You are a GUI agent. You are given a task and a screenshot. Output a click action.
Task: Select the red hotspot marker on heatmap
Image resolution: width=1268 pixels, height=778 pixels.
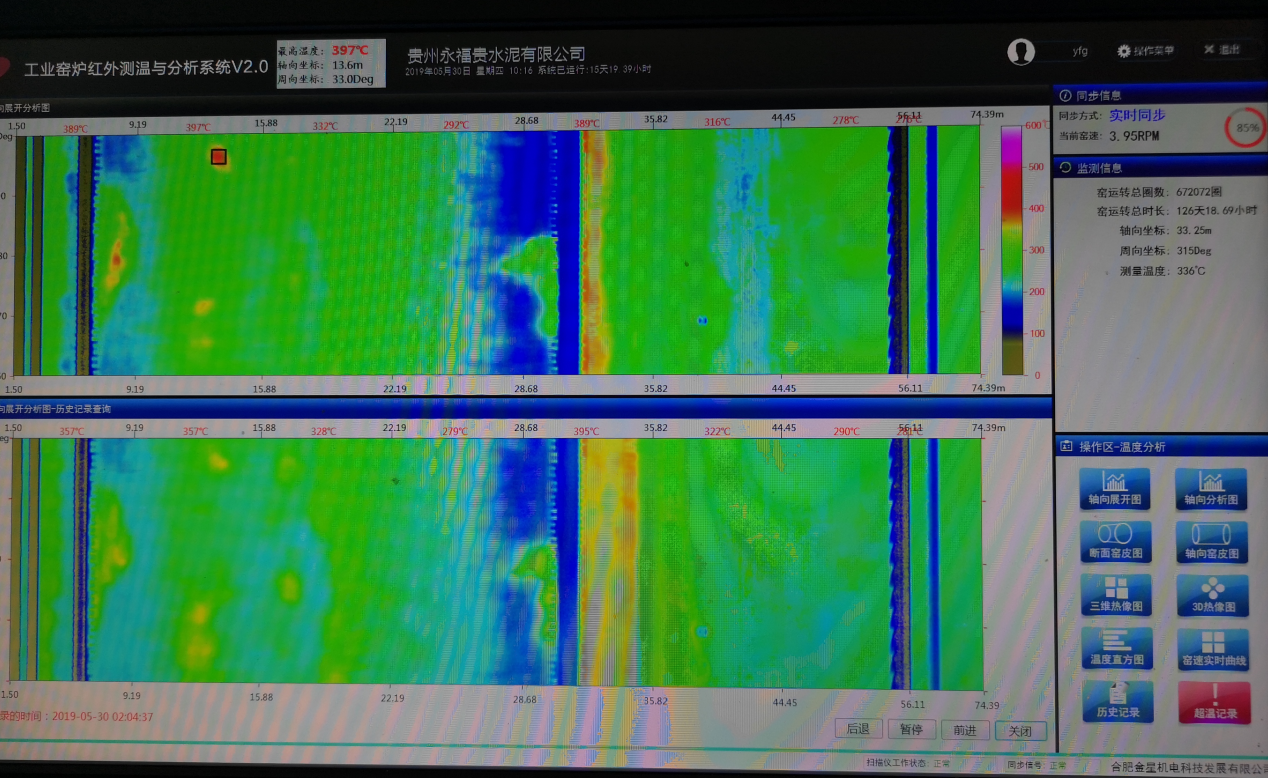[x=219, y=156]
